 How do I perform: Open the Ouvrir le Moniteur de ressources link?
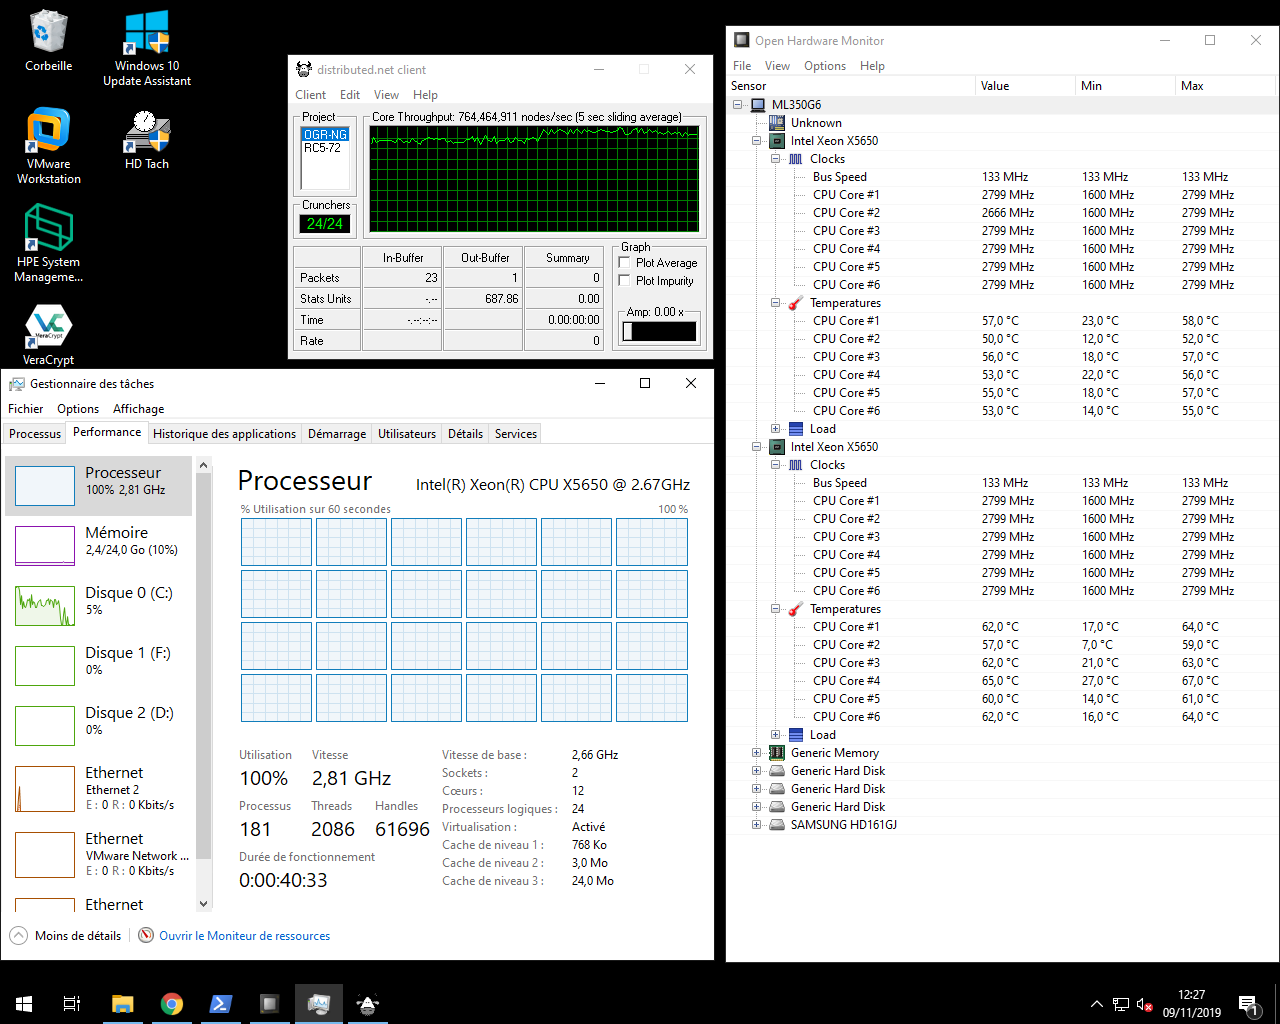click(x=245, y=936)
